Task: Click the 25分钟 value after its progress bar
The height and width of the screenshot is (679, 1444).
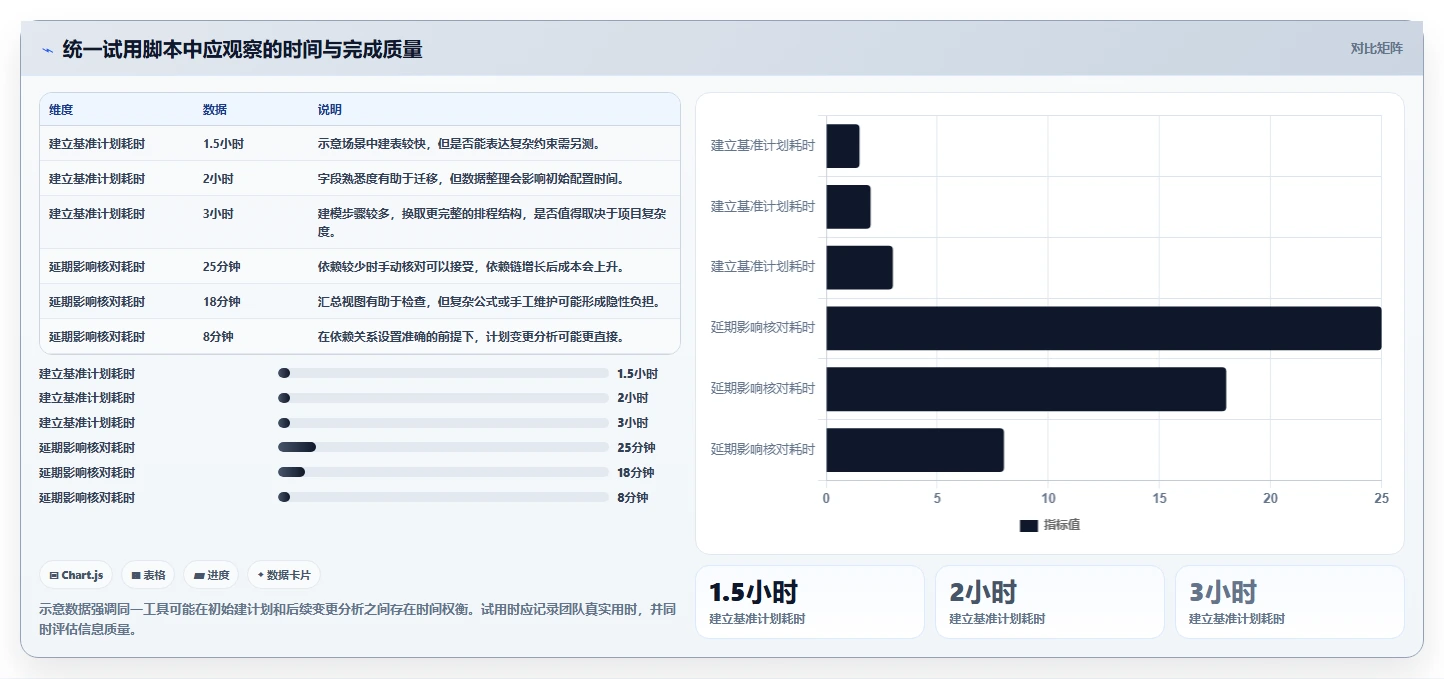Action: pos(636,448)
